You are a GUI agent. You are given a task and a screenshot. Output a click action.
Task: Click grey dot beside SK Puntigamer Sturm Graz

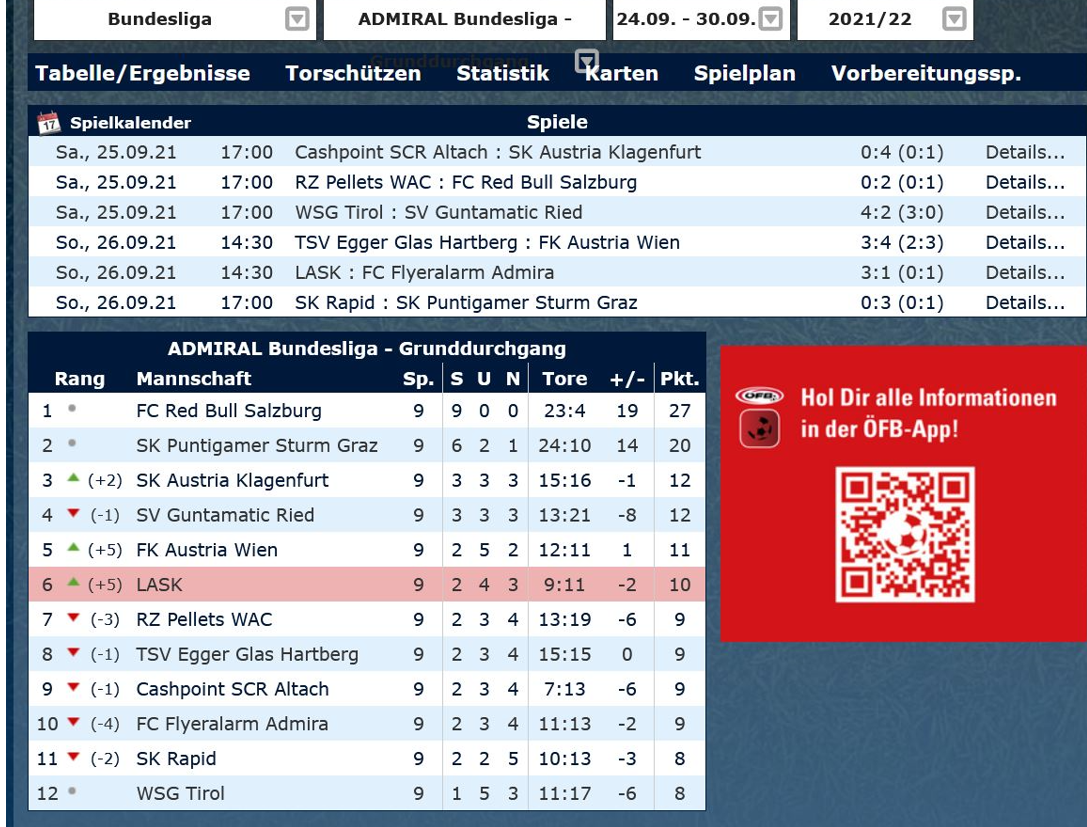(72, 443)
